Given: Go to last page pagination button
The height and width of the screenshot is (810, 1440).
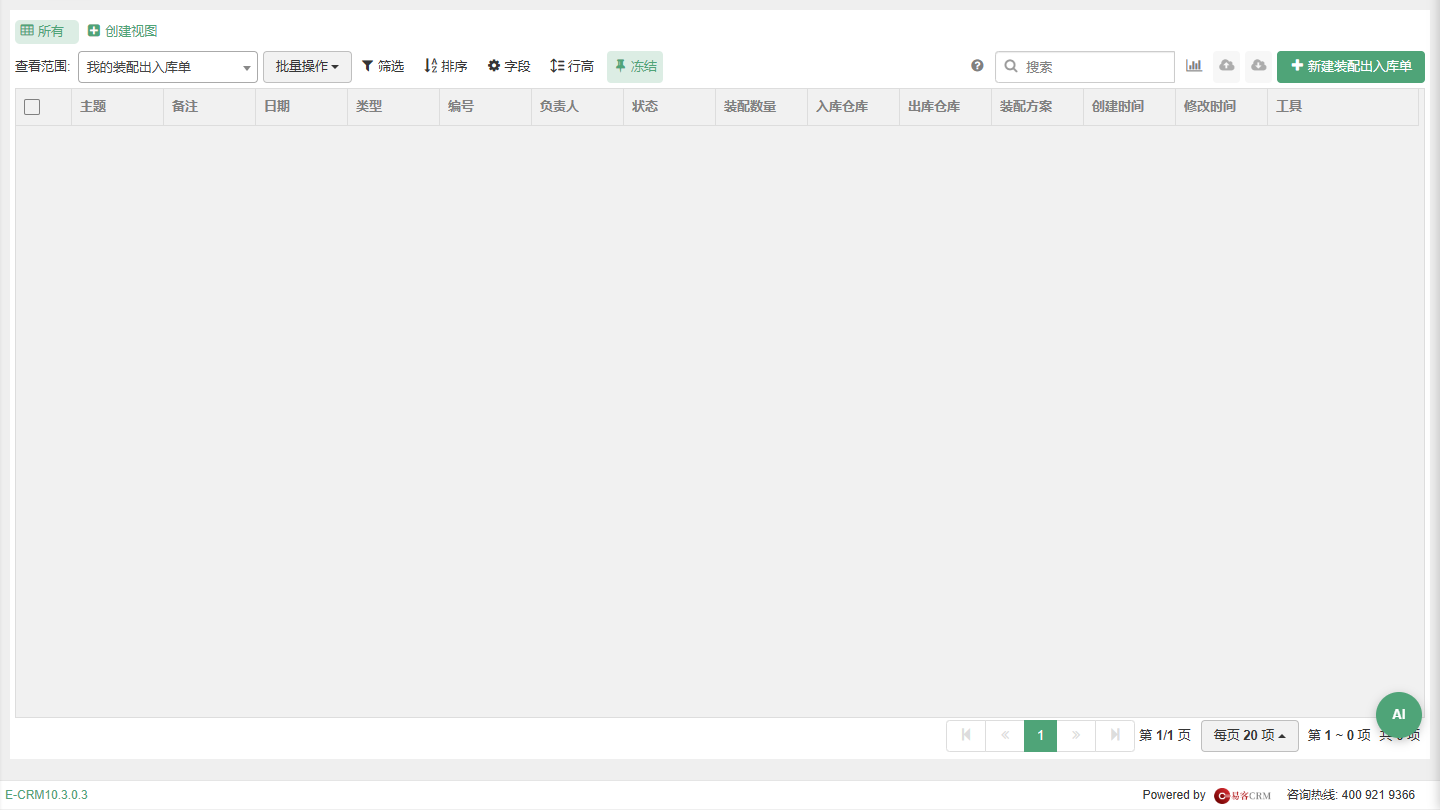Looking at the screenshot, I should click(1115, 735).
